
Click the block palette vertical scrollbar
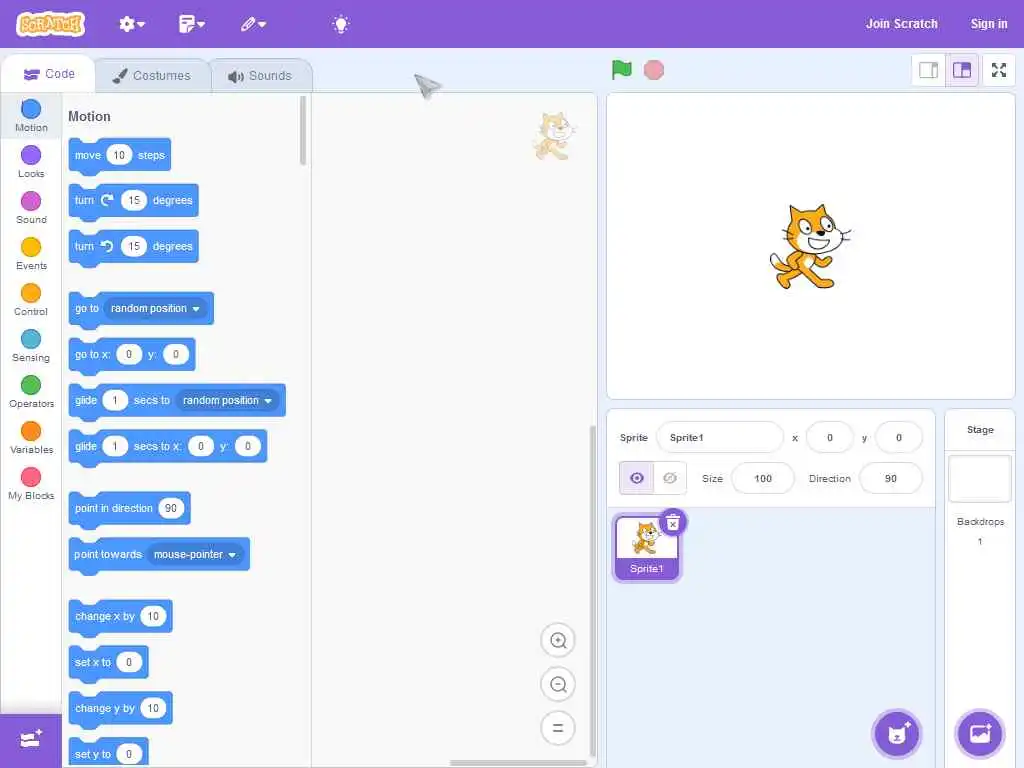[303, 131]
